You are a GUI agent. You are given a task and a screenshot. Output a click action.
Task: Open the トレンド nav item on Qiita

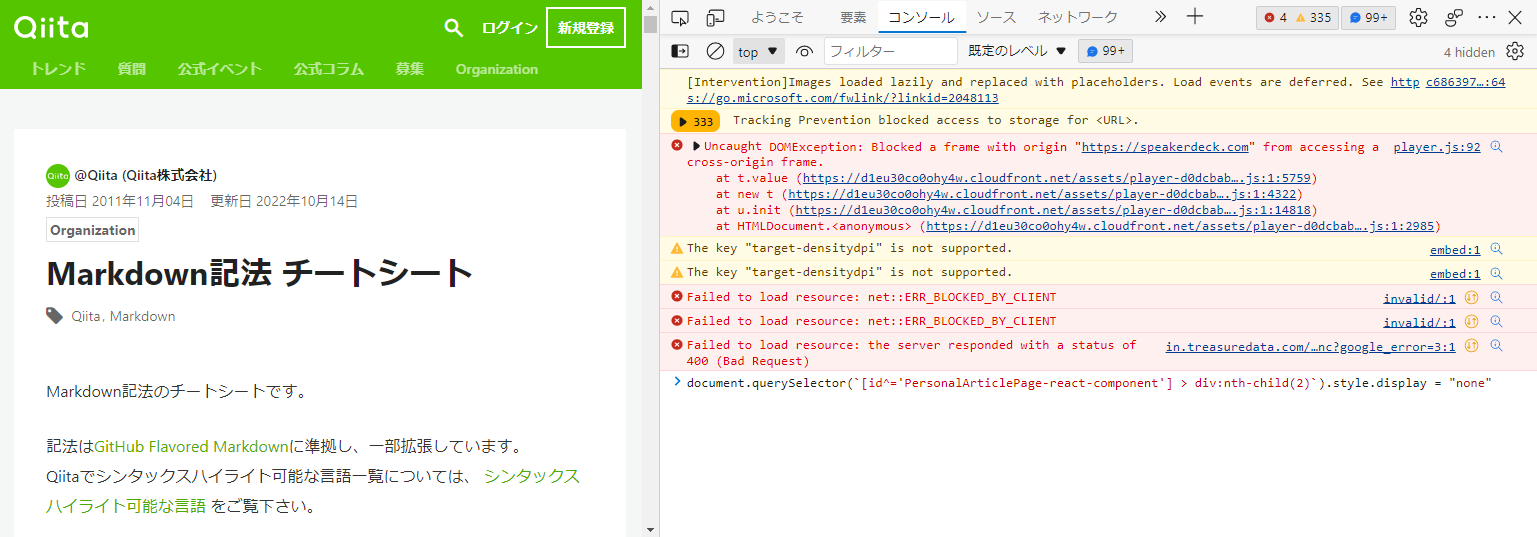[x=58, y=69]
